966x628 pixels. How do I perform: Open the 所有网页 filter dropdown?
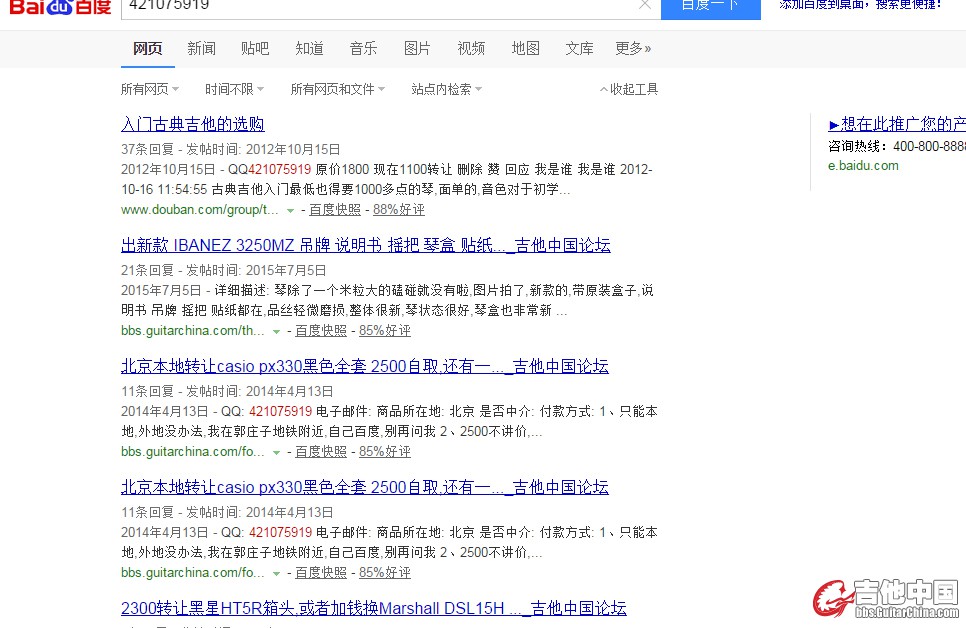(150, 89)
